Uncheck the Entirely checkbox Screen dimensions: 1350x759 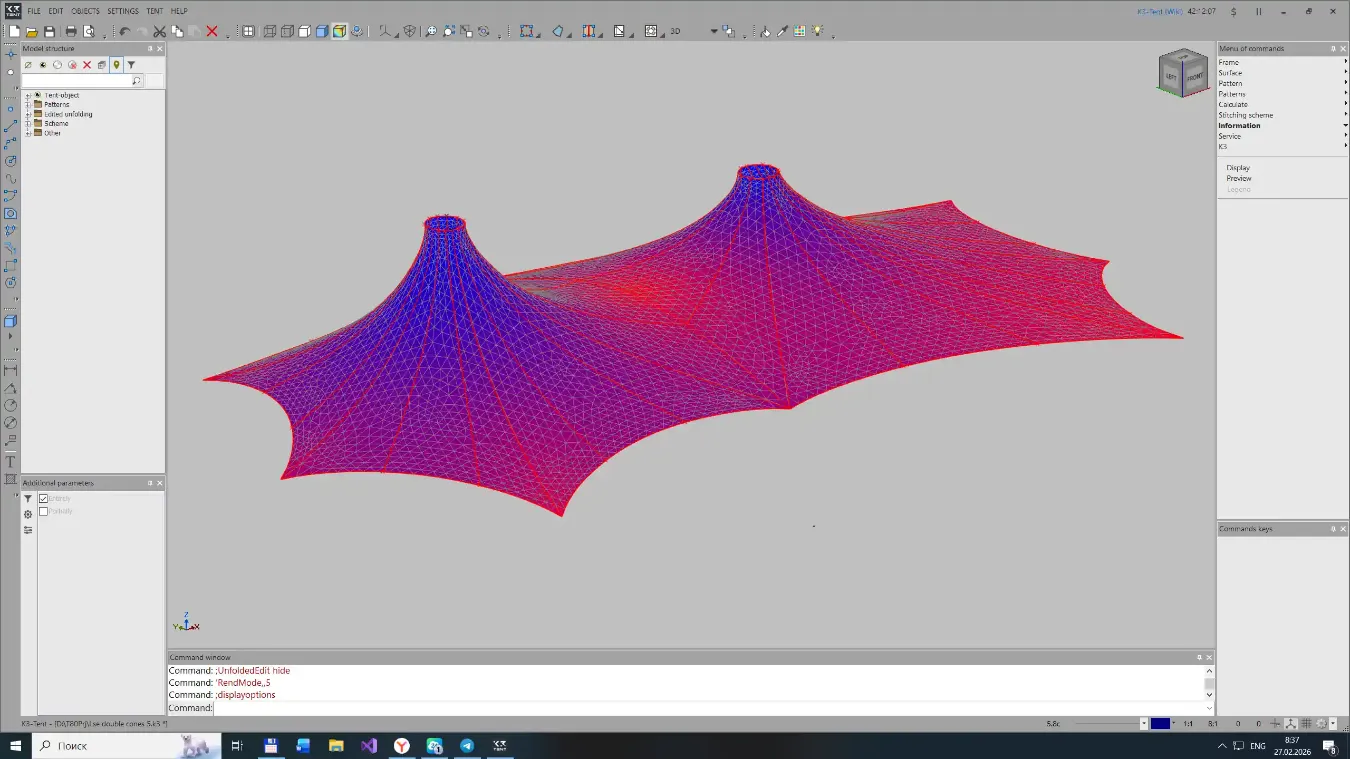click(x=44, y=498)
